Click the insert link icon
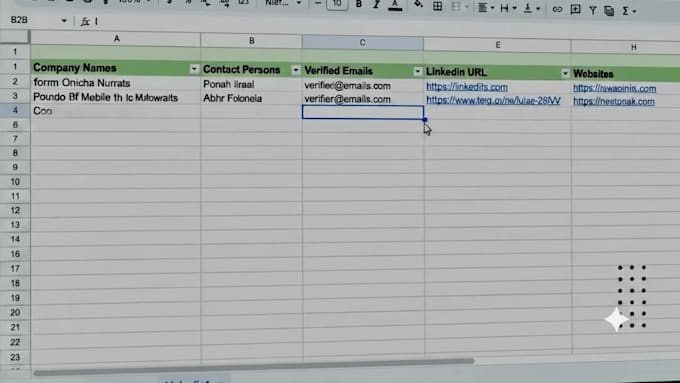This screenshot has height=383, width=680. (557, 9)
